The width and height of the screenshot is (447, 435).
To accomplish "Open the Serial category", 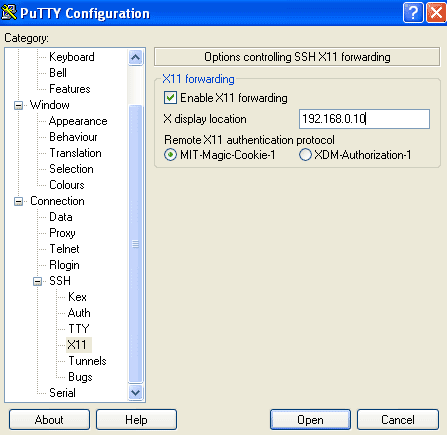I will (x=62, y=393).
